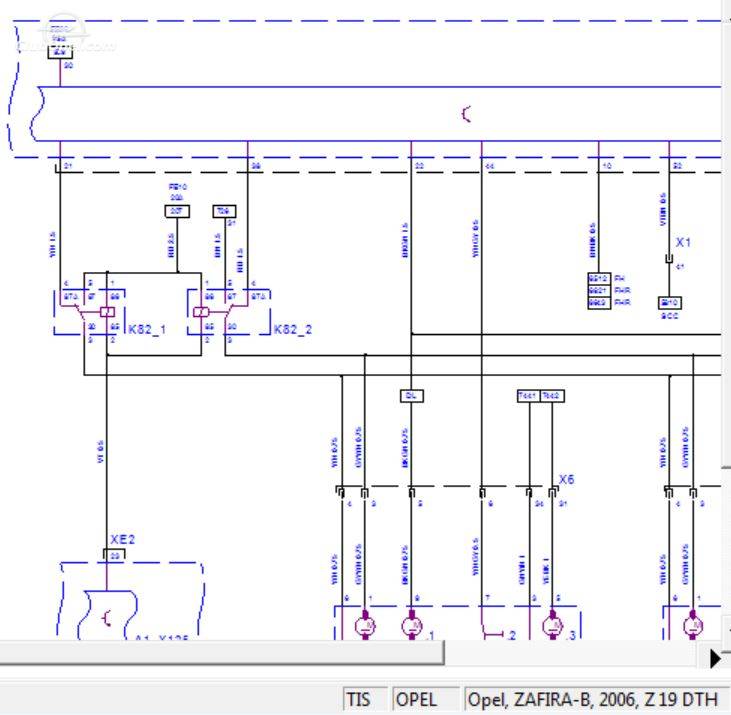Click the OPEL status bar field
Screen dimensions: 731x715
pyautogui.click(x=425, y=700)
